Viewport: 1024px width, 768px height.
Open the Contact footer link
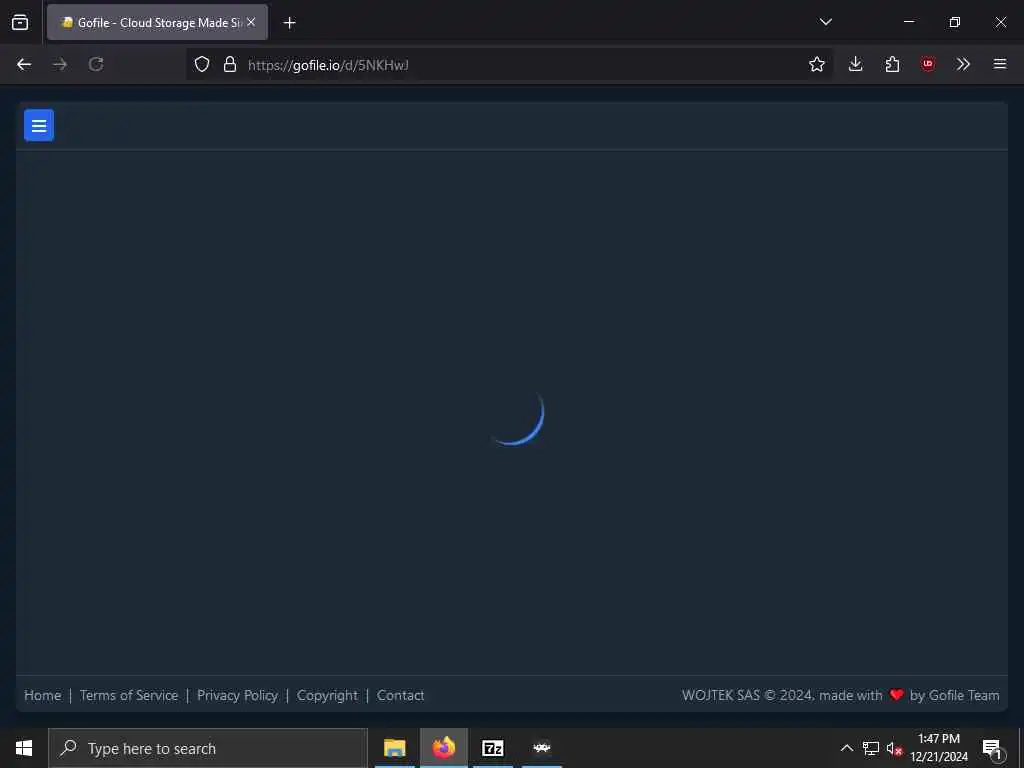pyautogui.click(x=400, y=696)
